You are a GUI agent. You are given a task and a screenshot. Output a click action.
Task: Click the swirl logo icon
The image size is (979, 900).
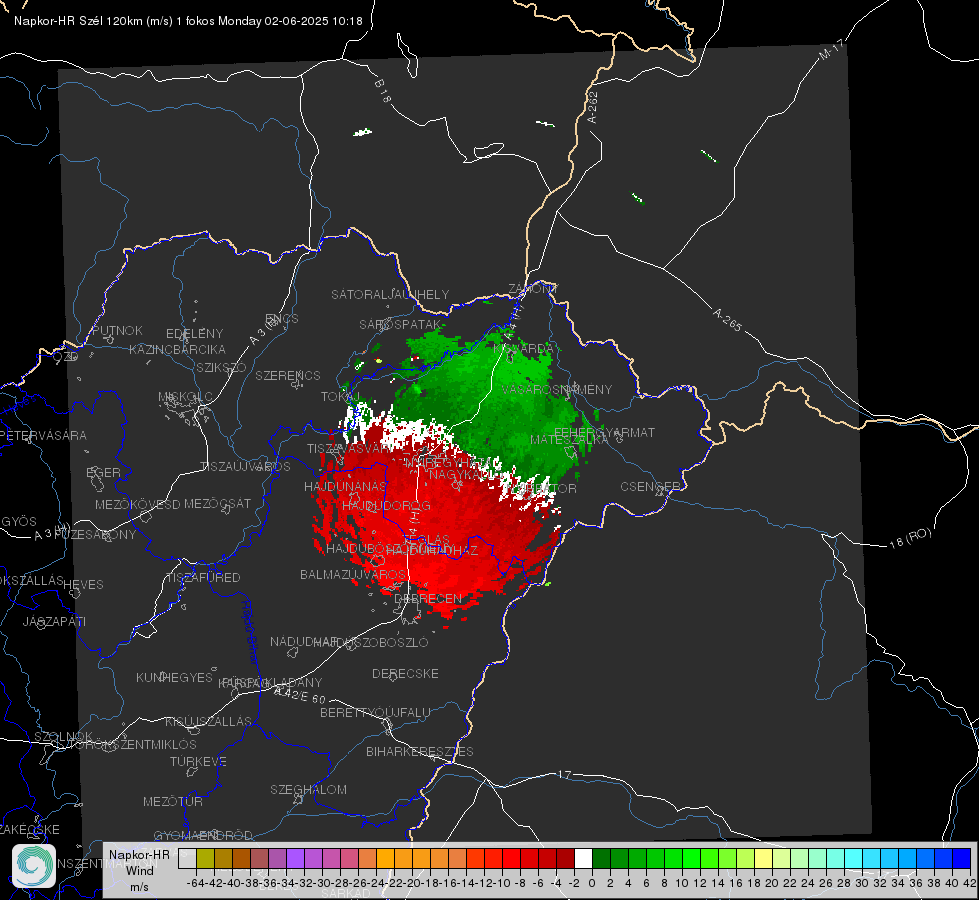[x=34, y=866]
